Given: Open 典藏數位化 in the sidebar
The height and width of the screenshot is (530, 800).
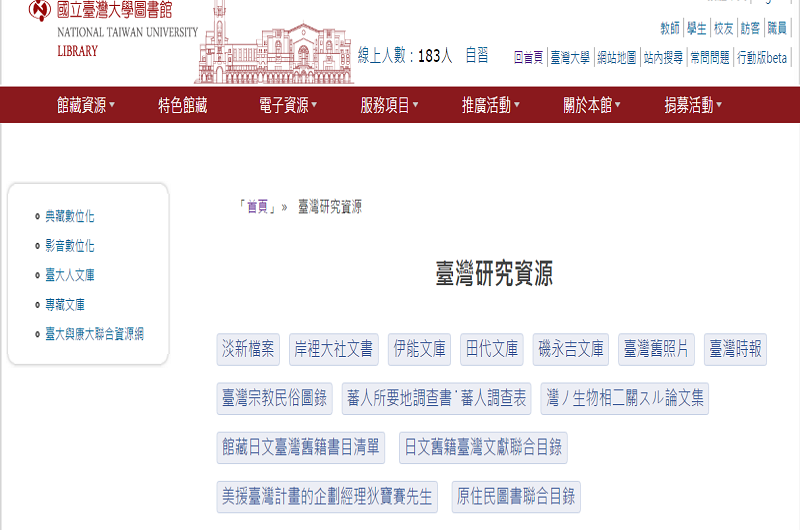Looking at the screenshot, I should (70, 216).
